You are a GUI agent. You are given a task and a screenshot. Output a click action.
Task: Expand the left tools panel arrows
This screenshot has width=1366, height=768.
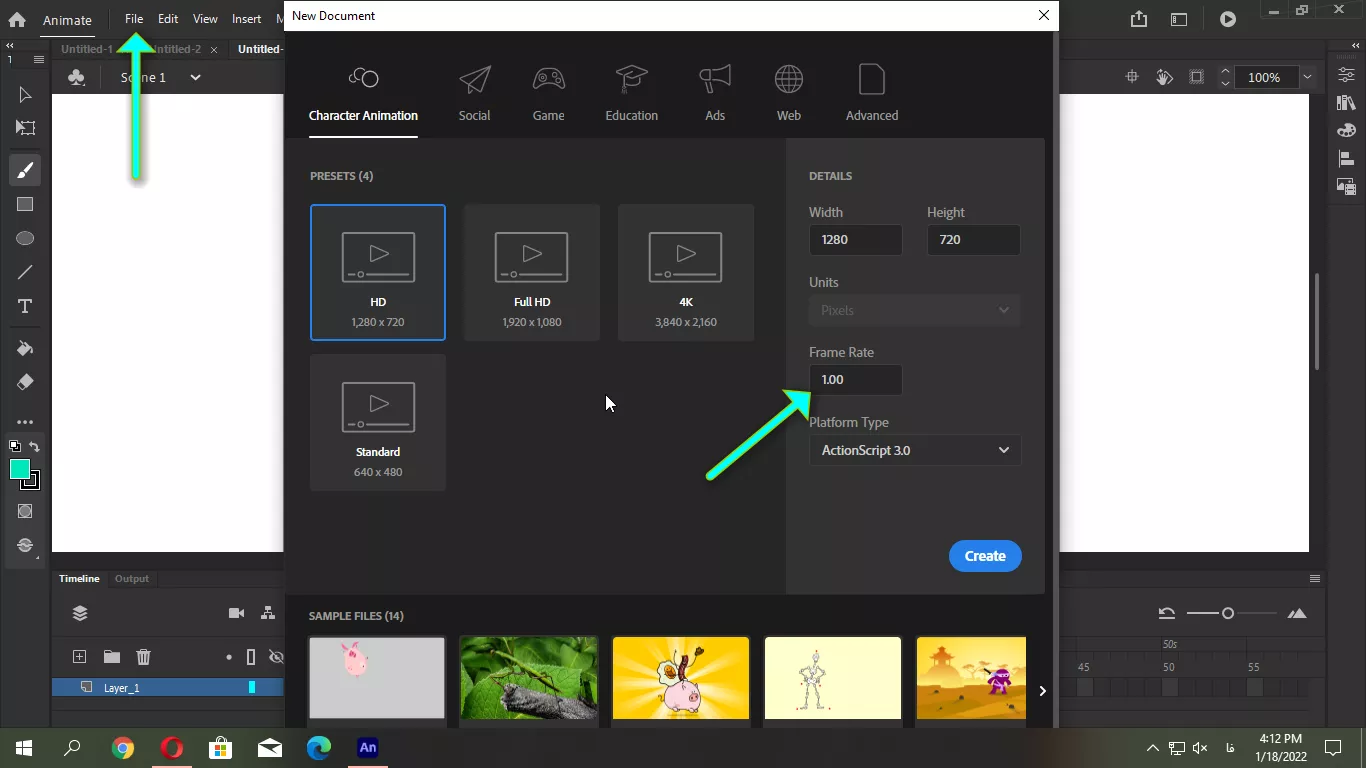click(x=10, y=46)
